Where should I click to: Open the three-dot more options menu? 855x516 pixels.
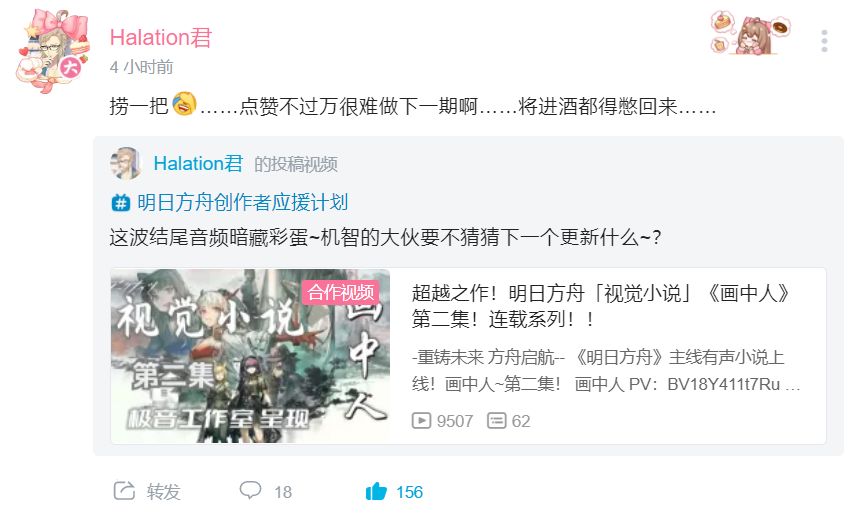824,41
